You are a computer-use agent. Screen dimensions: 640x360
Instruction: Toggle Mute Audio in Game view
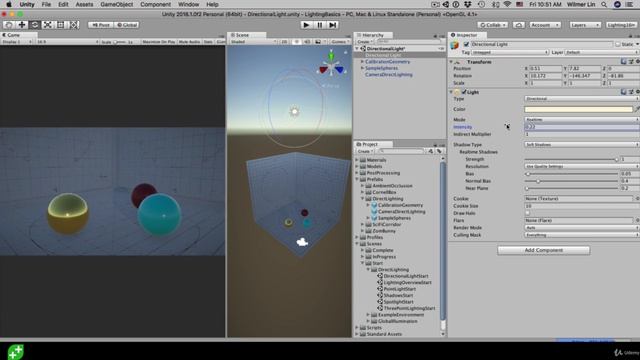tap(189, 42)
